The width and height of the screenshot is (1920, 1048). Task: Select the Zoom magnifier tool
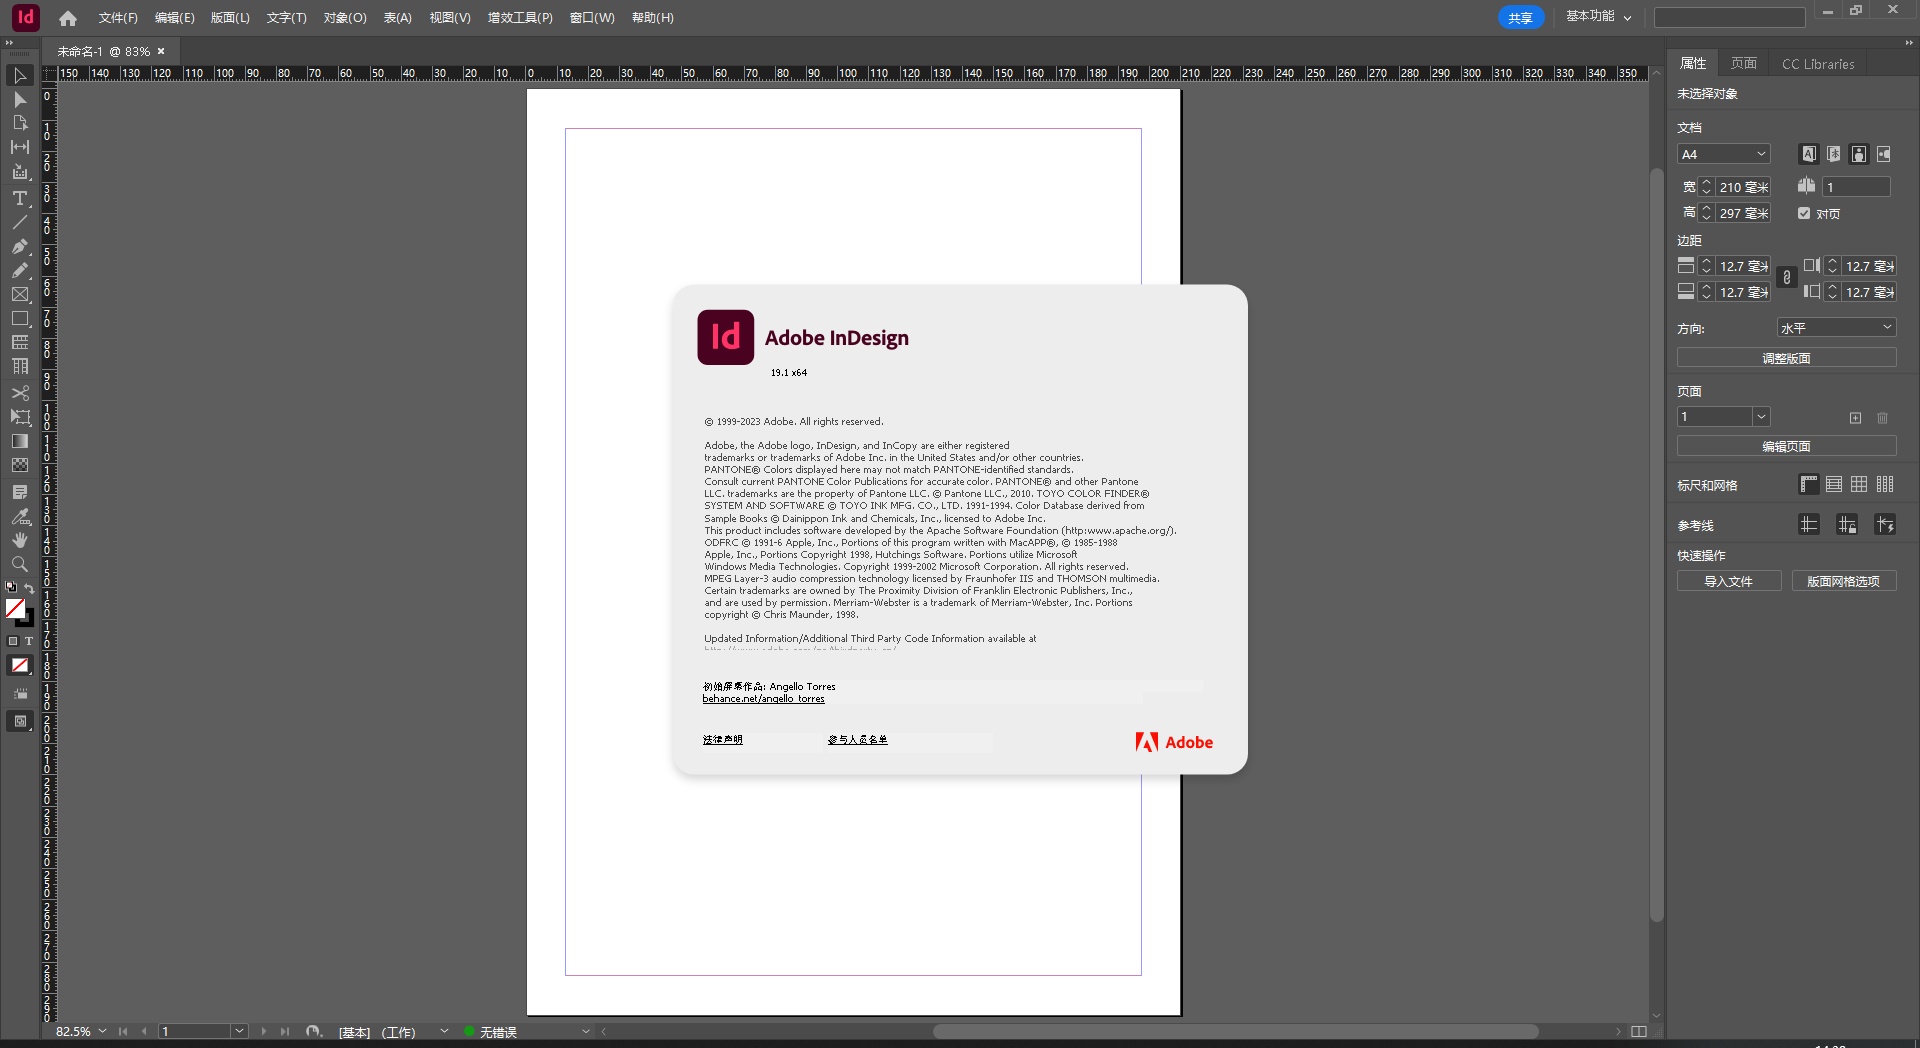pos(19,564)
